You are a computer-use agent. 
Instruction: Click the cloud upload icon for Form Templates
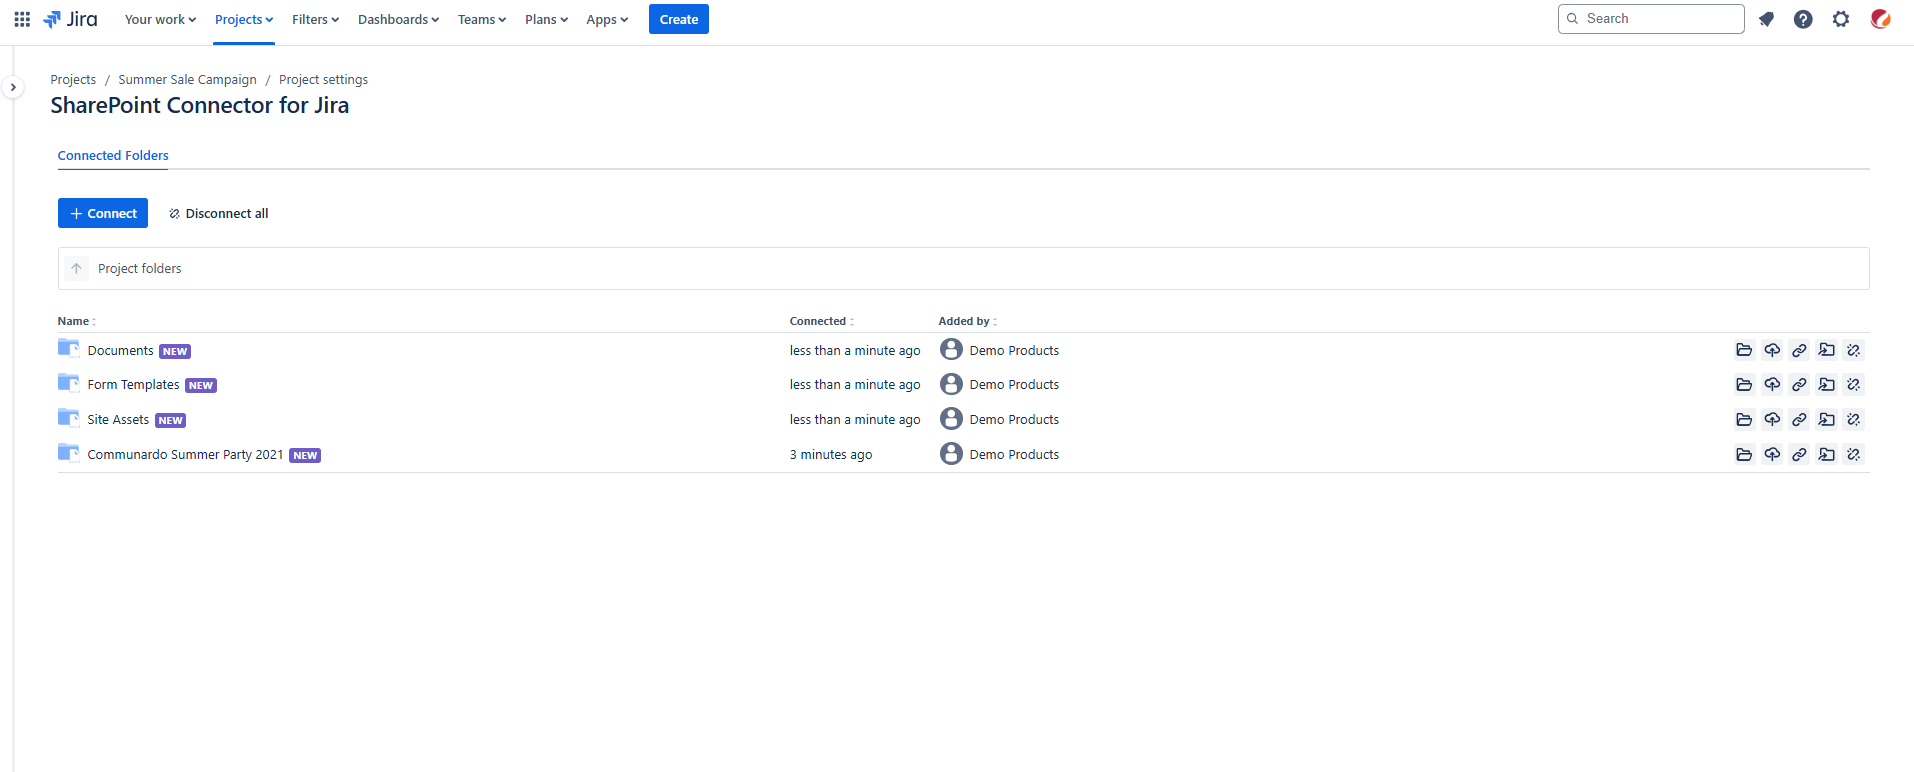(x=1772, y=385)
